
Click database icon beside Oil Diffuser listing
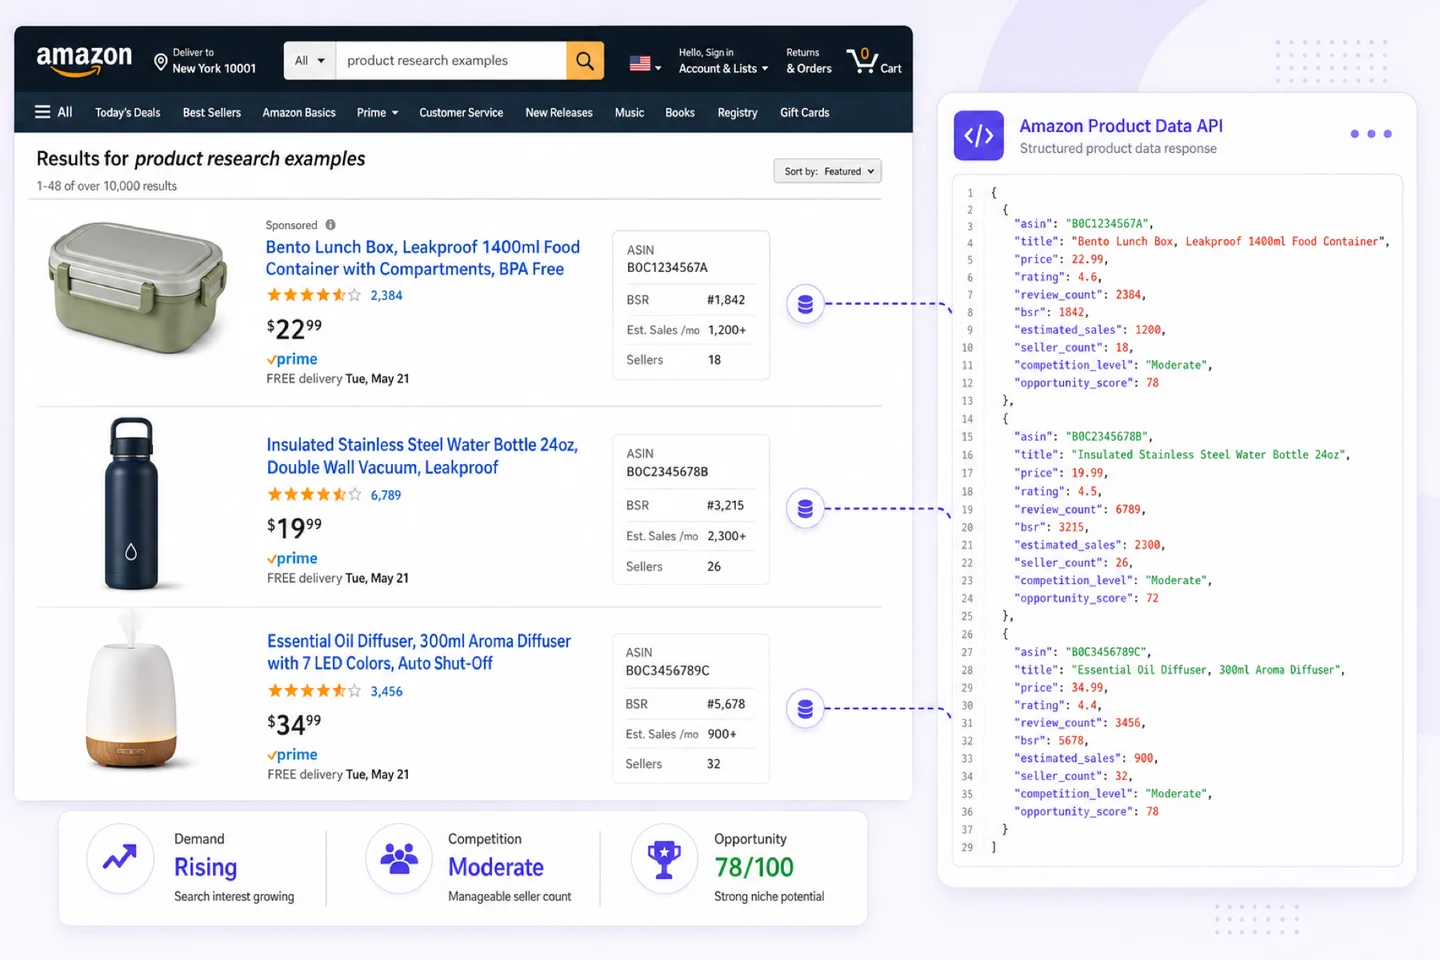[805, 709]
